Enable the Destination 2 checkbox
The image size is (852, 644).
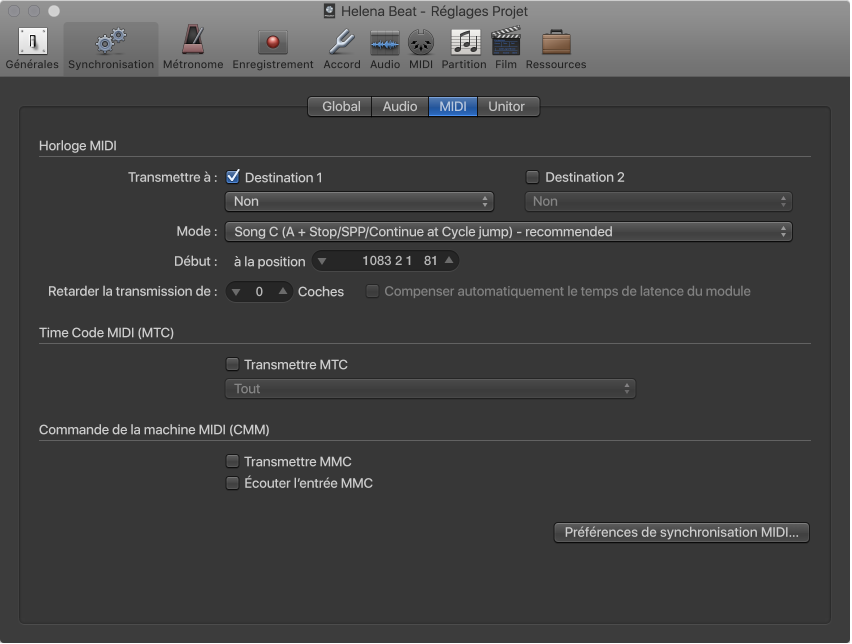533,177
